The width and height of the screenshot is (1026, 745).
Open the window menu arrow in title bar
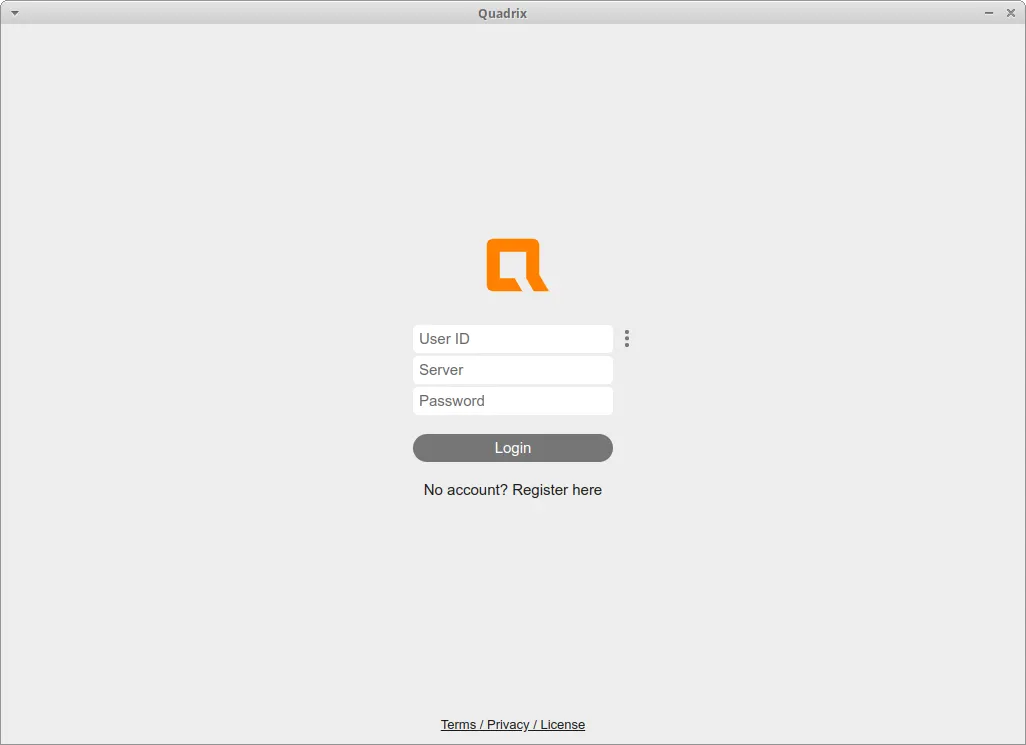coord(14,13)
